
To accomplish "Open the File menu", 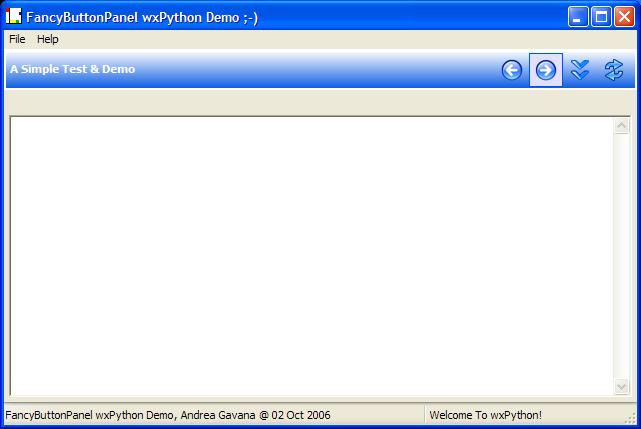I will 17,39.
